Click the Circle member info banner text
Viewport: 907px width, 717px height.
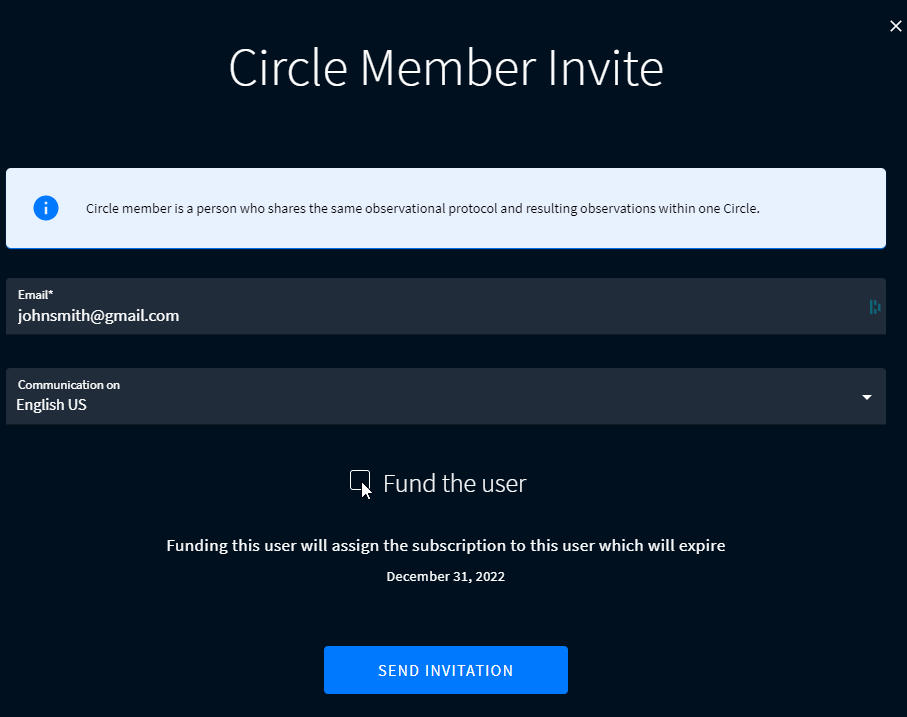[422, 208]
